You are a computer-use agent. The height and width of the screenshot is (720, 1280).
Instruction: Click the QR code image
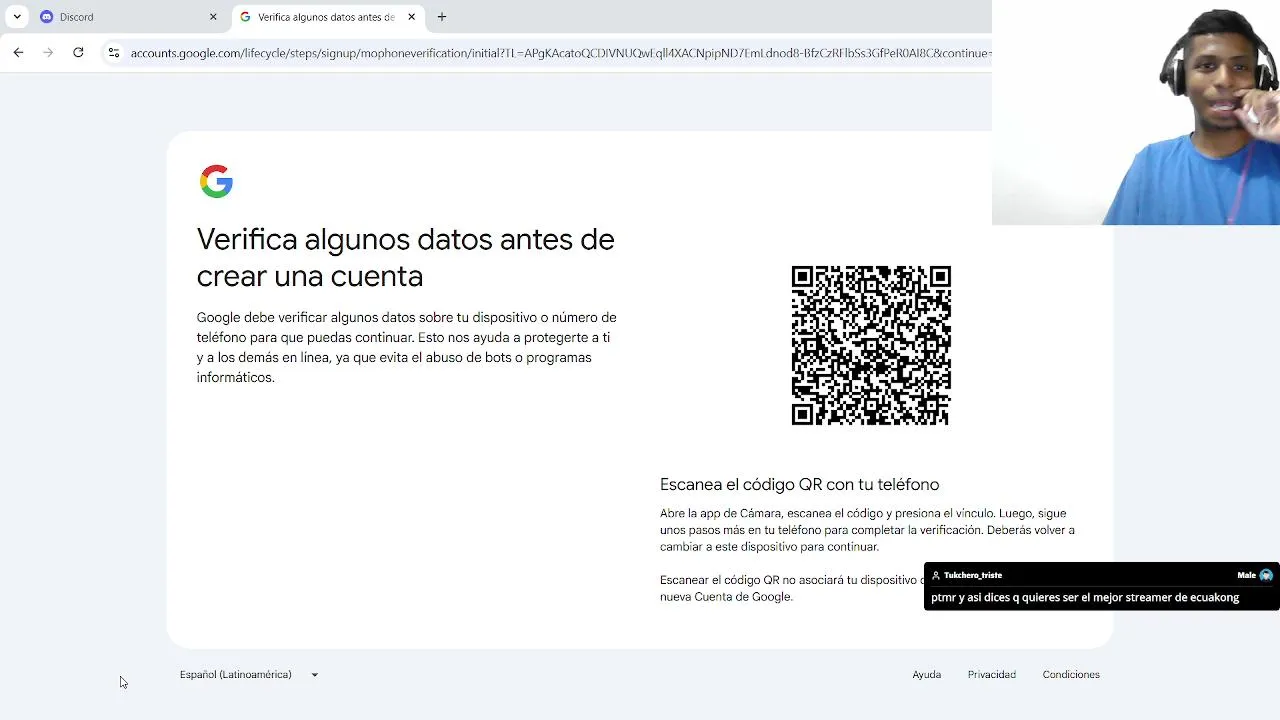871,345
